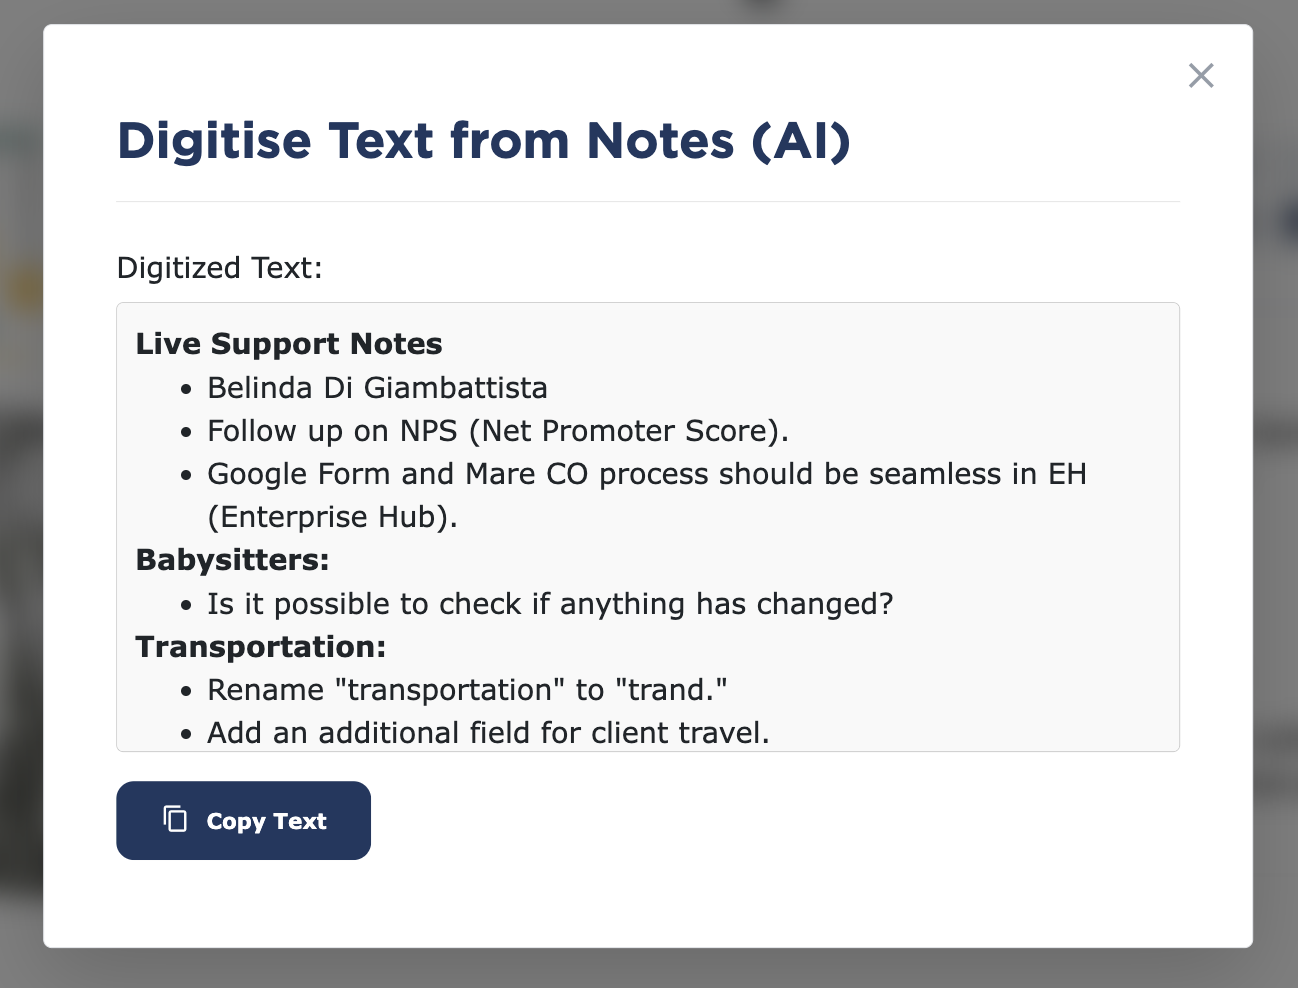Click the bullet before Belinda Di Giambattista
This screenshot has height=988, width=1298.
[186, 390]
